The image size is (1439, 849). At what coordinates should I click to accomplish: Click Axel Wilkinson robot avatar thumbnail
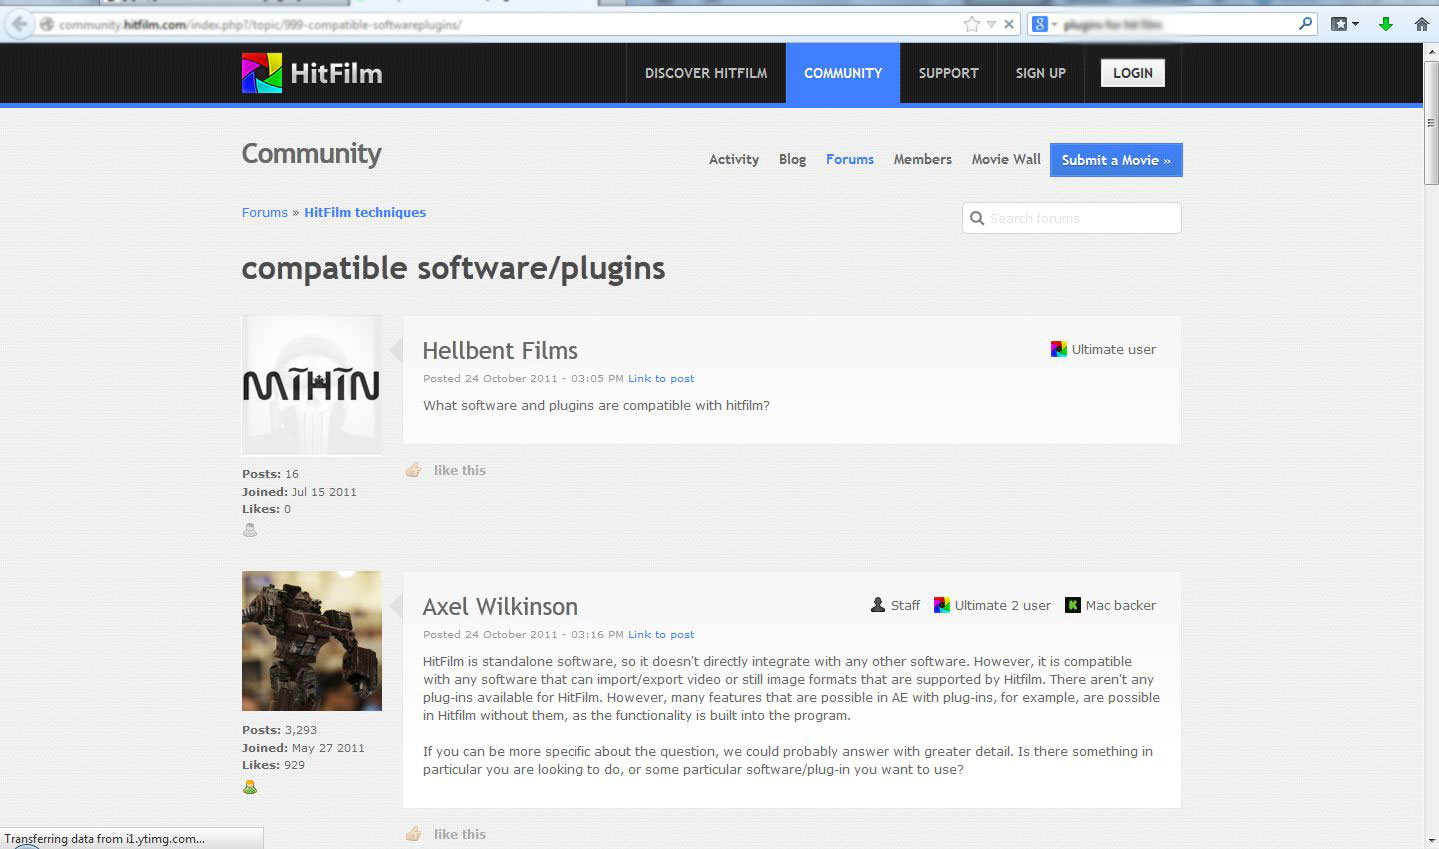point(312,641)
